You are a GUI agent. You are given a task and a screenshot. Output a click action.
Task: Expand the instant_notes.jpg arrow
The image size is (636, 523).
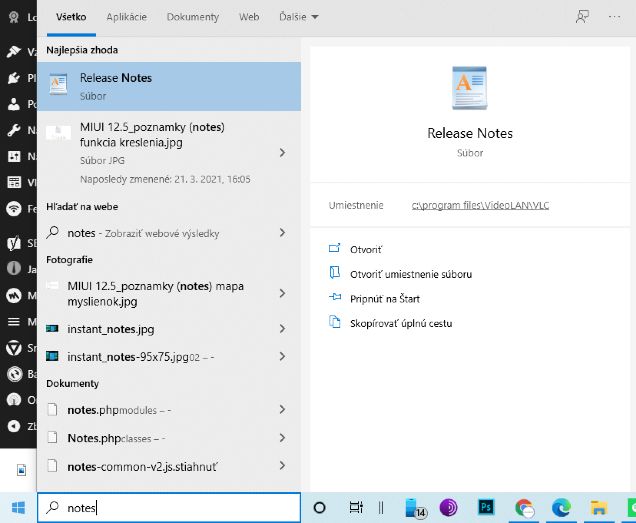(282, 329)
